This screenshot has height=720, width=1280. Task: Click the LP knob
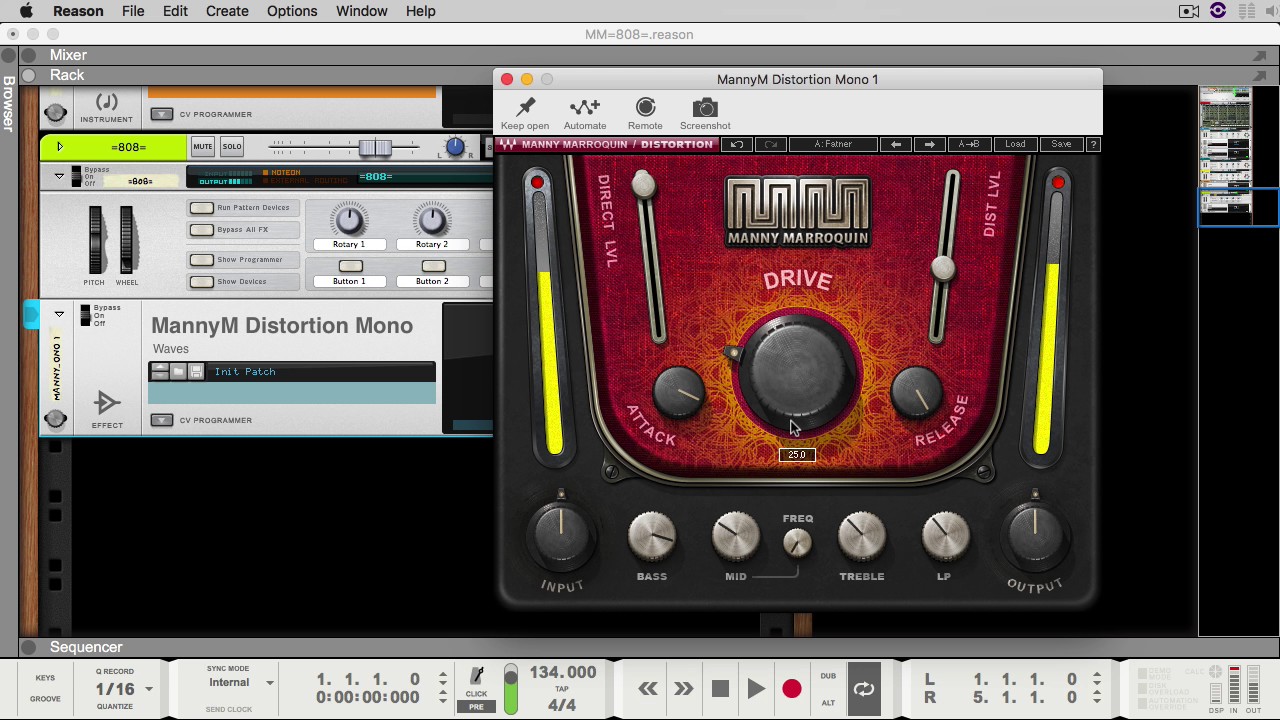[944, 537]
